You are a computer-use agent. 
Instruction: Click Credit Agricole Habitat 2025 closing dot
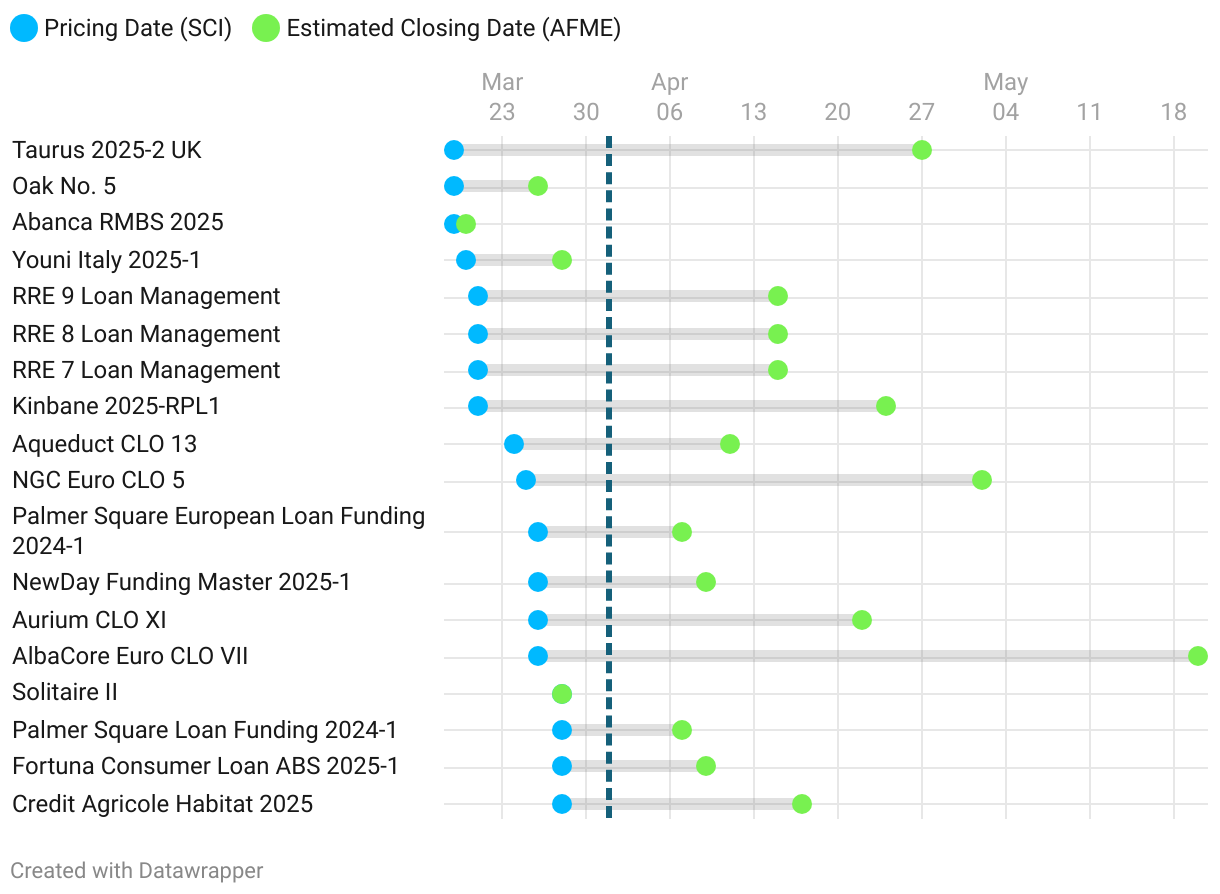pos(802,804)
